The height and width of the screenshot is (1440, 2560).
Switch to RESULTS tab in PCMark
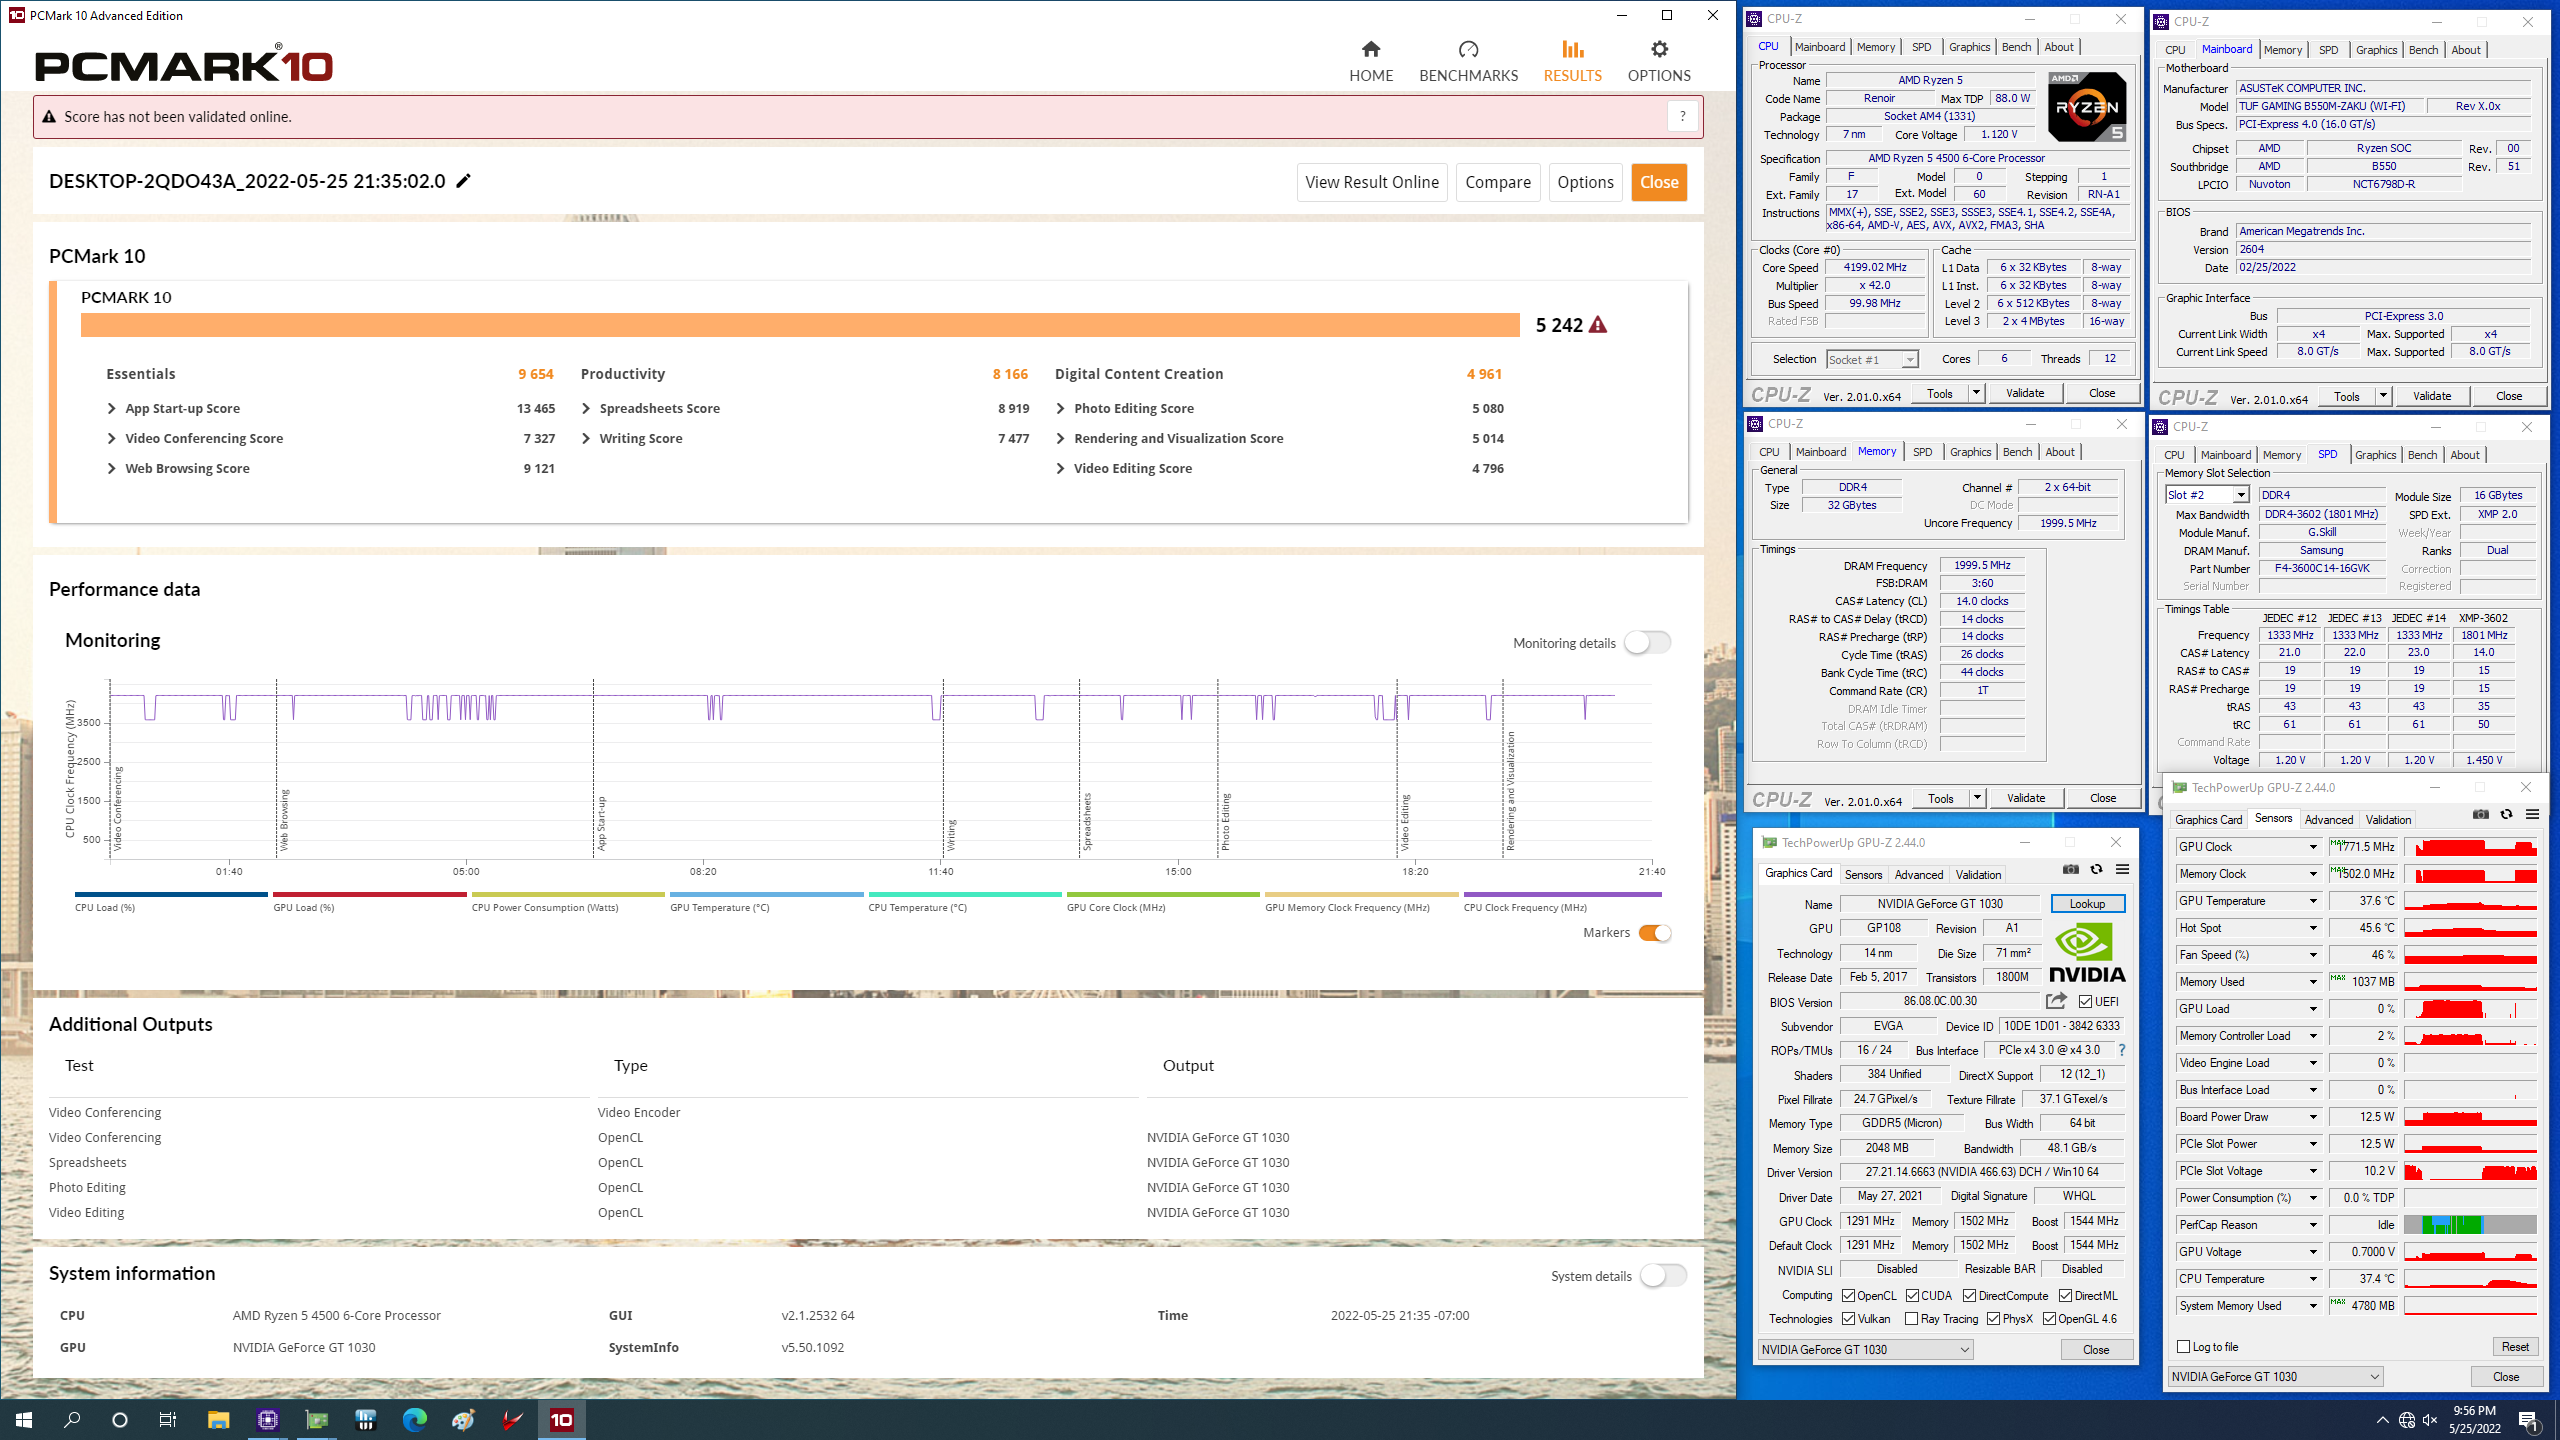pyautogui.click(x=1572, y=61)
